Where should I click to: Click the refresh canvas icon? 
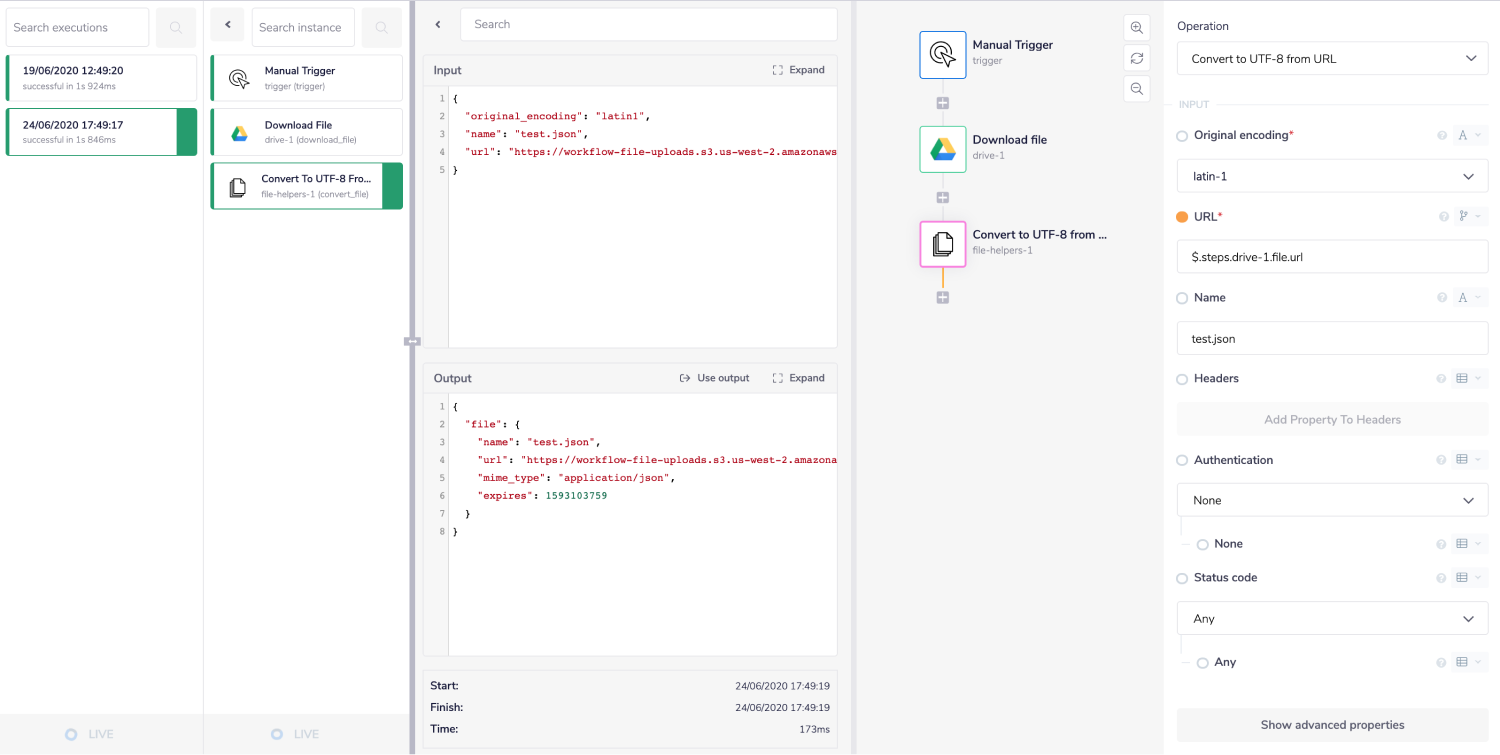1136,58
